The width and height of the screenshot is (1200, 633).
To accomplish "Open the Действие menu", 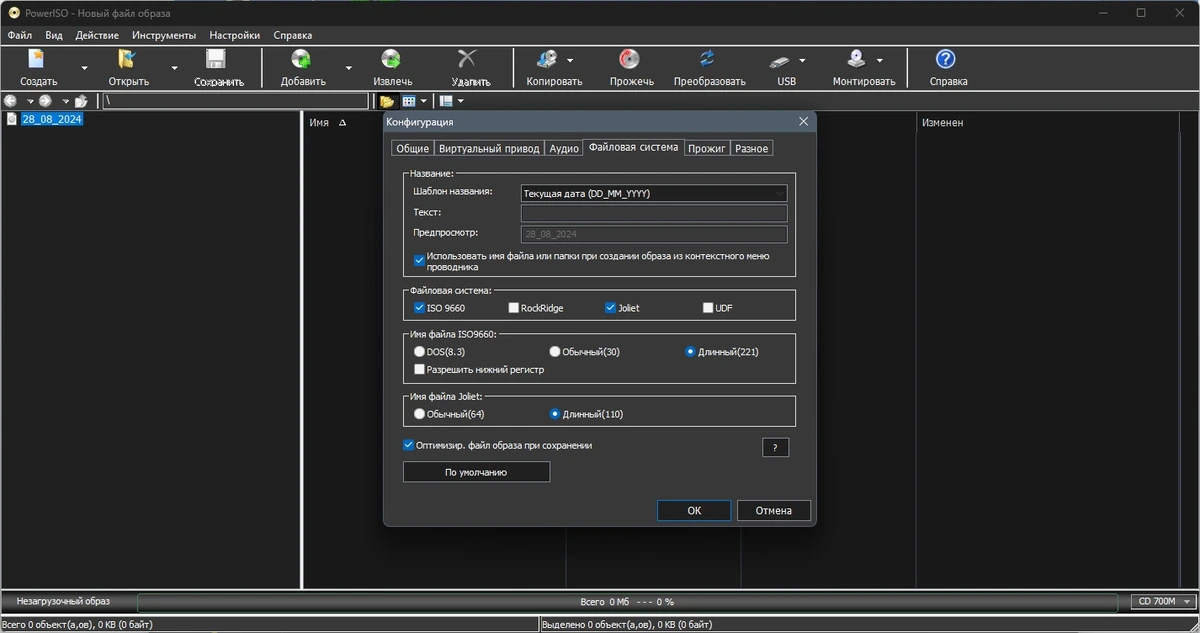I will coord(98,35).
